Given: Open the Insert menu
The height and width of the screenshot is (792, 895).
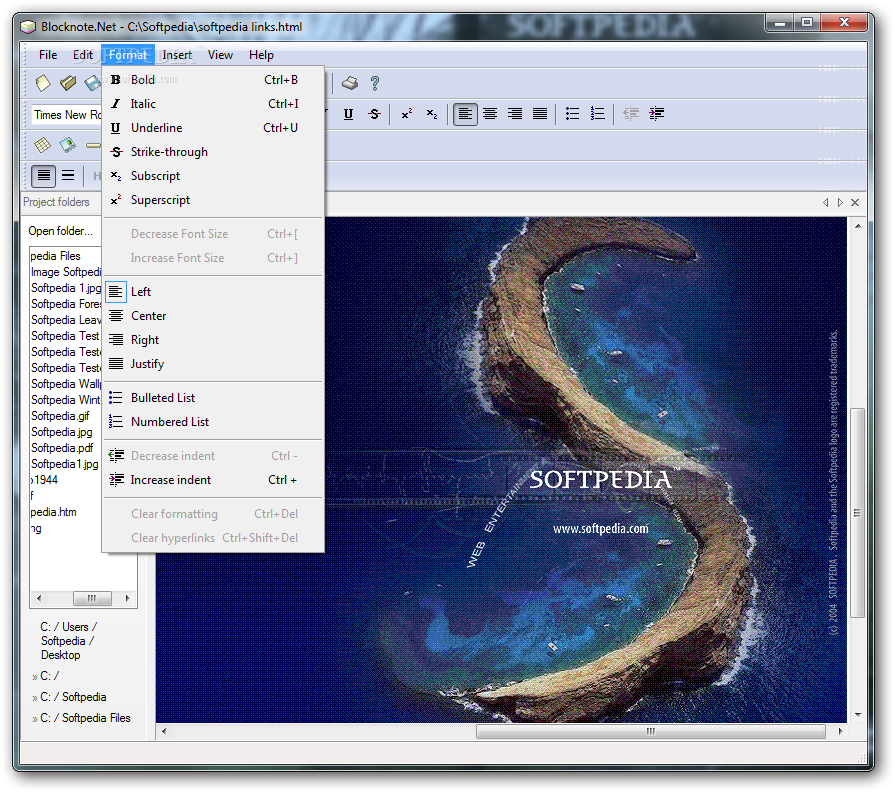Looking at the screenshot, I should (177, 55).
